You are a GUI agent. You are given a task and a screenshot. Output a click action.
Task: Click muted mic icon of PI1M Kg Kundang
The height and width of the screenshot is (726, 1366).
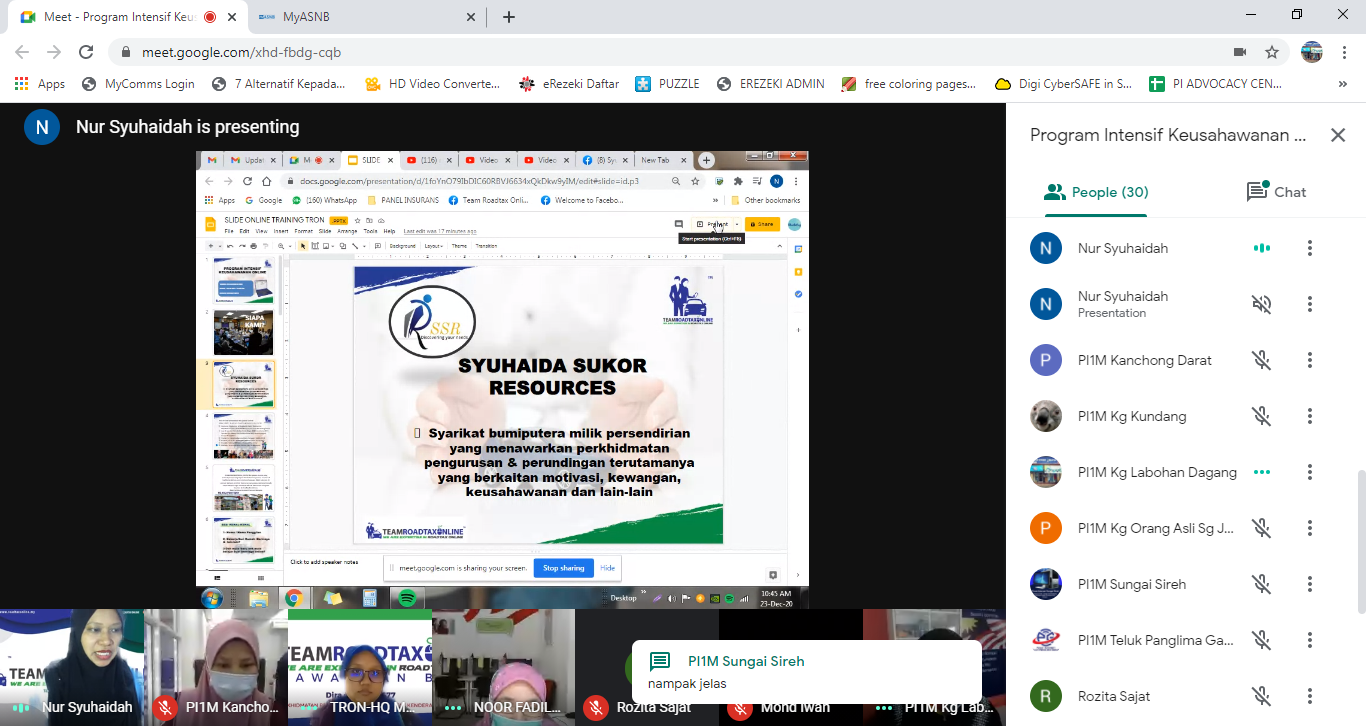coord(1262,416)
